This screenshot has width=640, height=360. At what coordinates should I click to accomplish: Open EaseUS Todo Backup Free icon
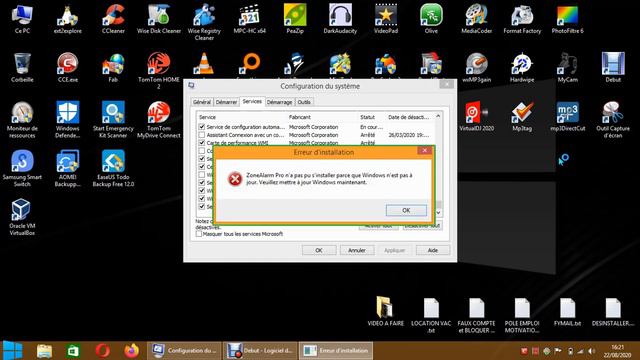(x=113, y=168)
